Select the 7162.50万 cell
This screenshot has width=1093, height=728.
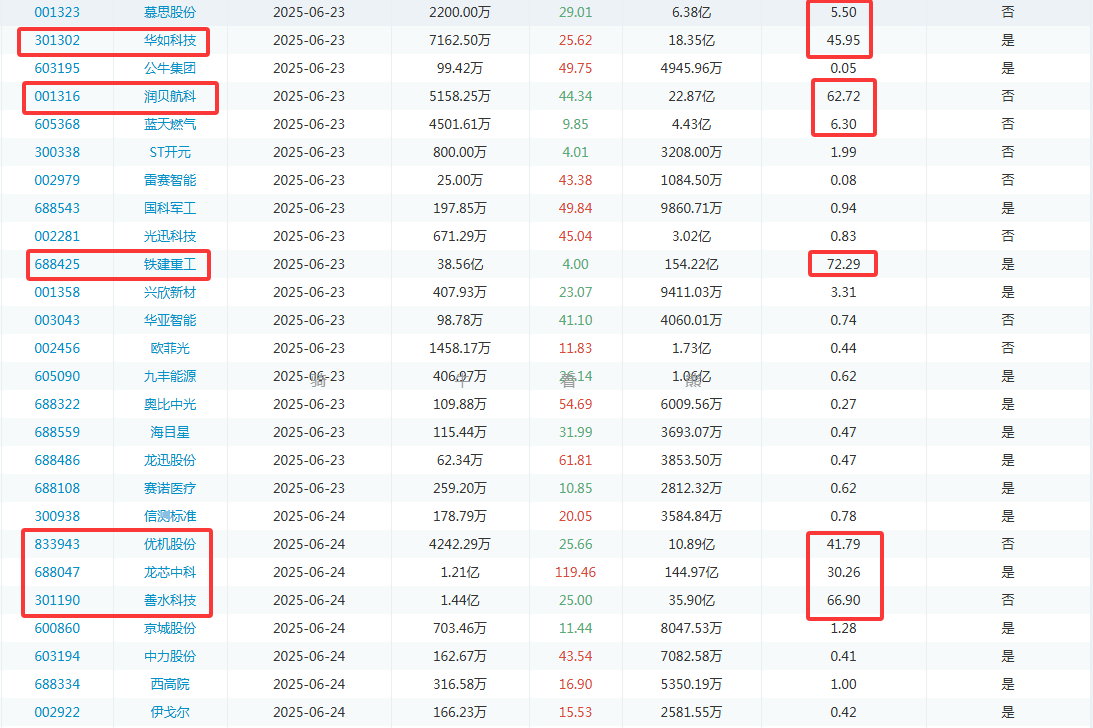460,40
